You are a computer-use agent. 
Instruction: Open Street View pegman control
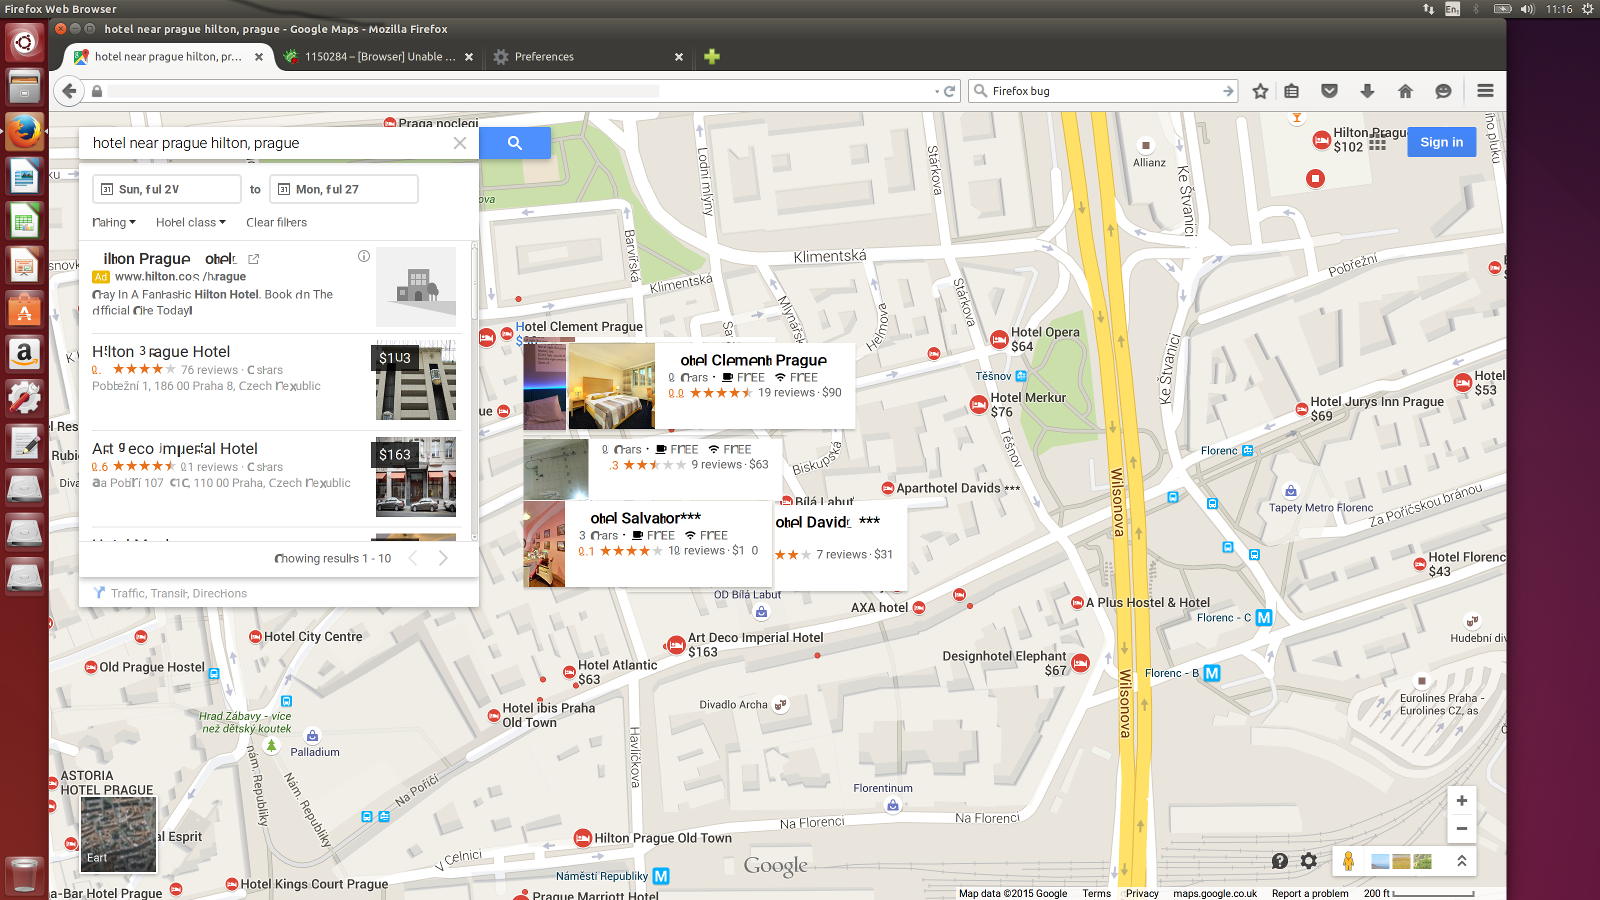tap(1348, 861)
